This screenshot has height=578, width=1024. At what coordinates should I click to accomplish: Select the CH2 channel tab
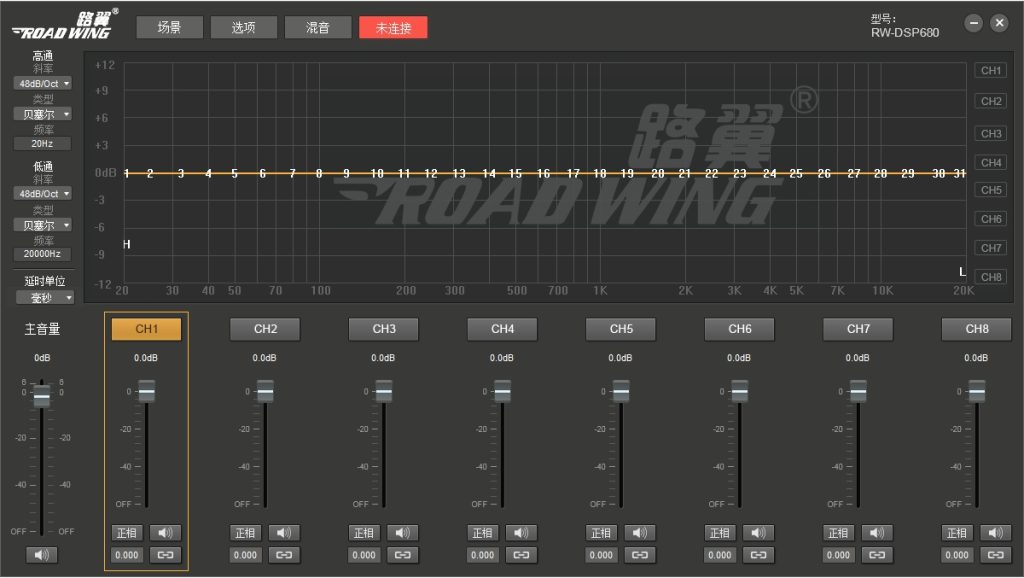tap(265, 329)
